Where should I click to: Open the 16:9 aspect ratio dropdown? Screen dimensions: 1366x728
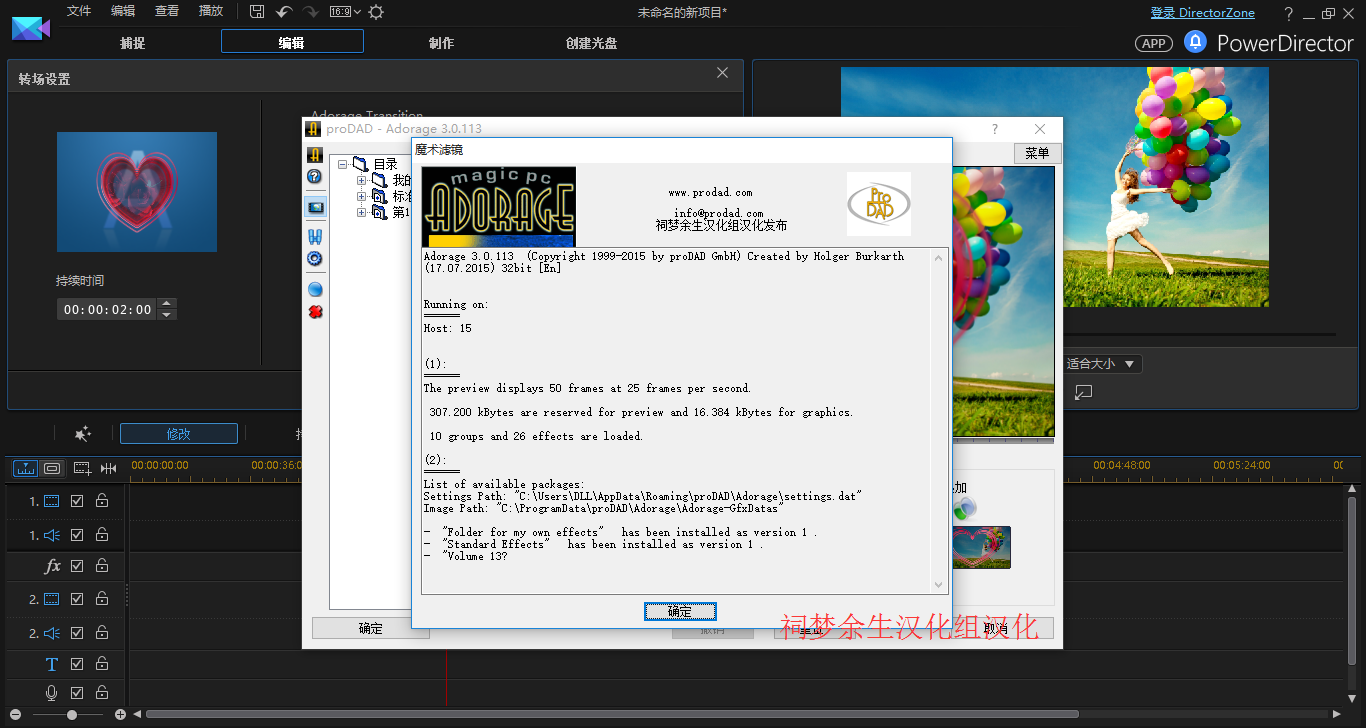tap(345, 12)
